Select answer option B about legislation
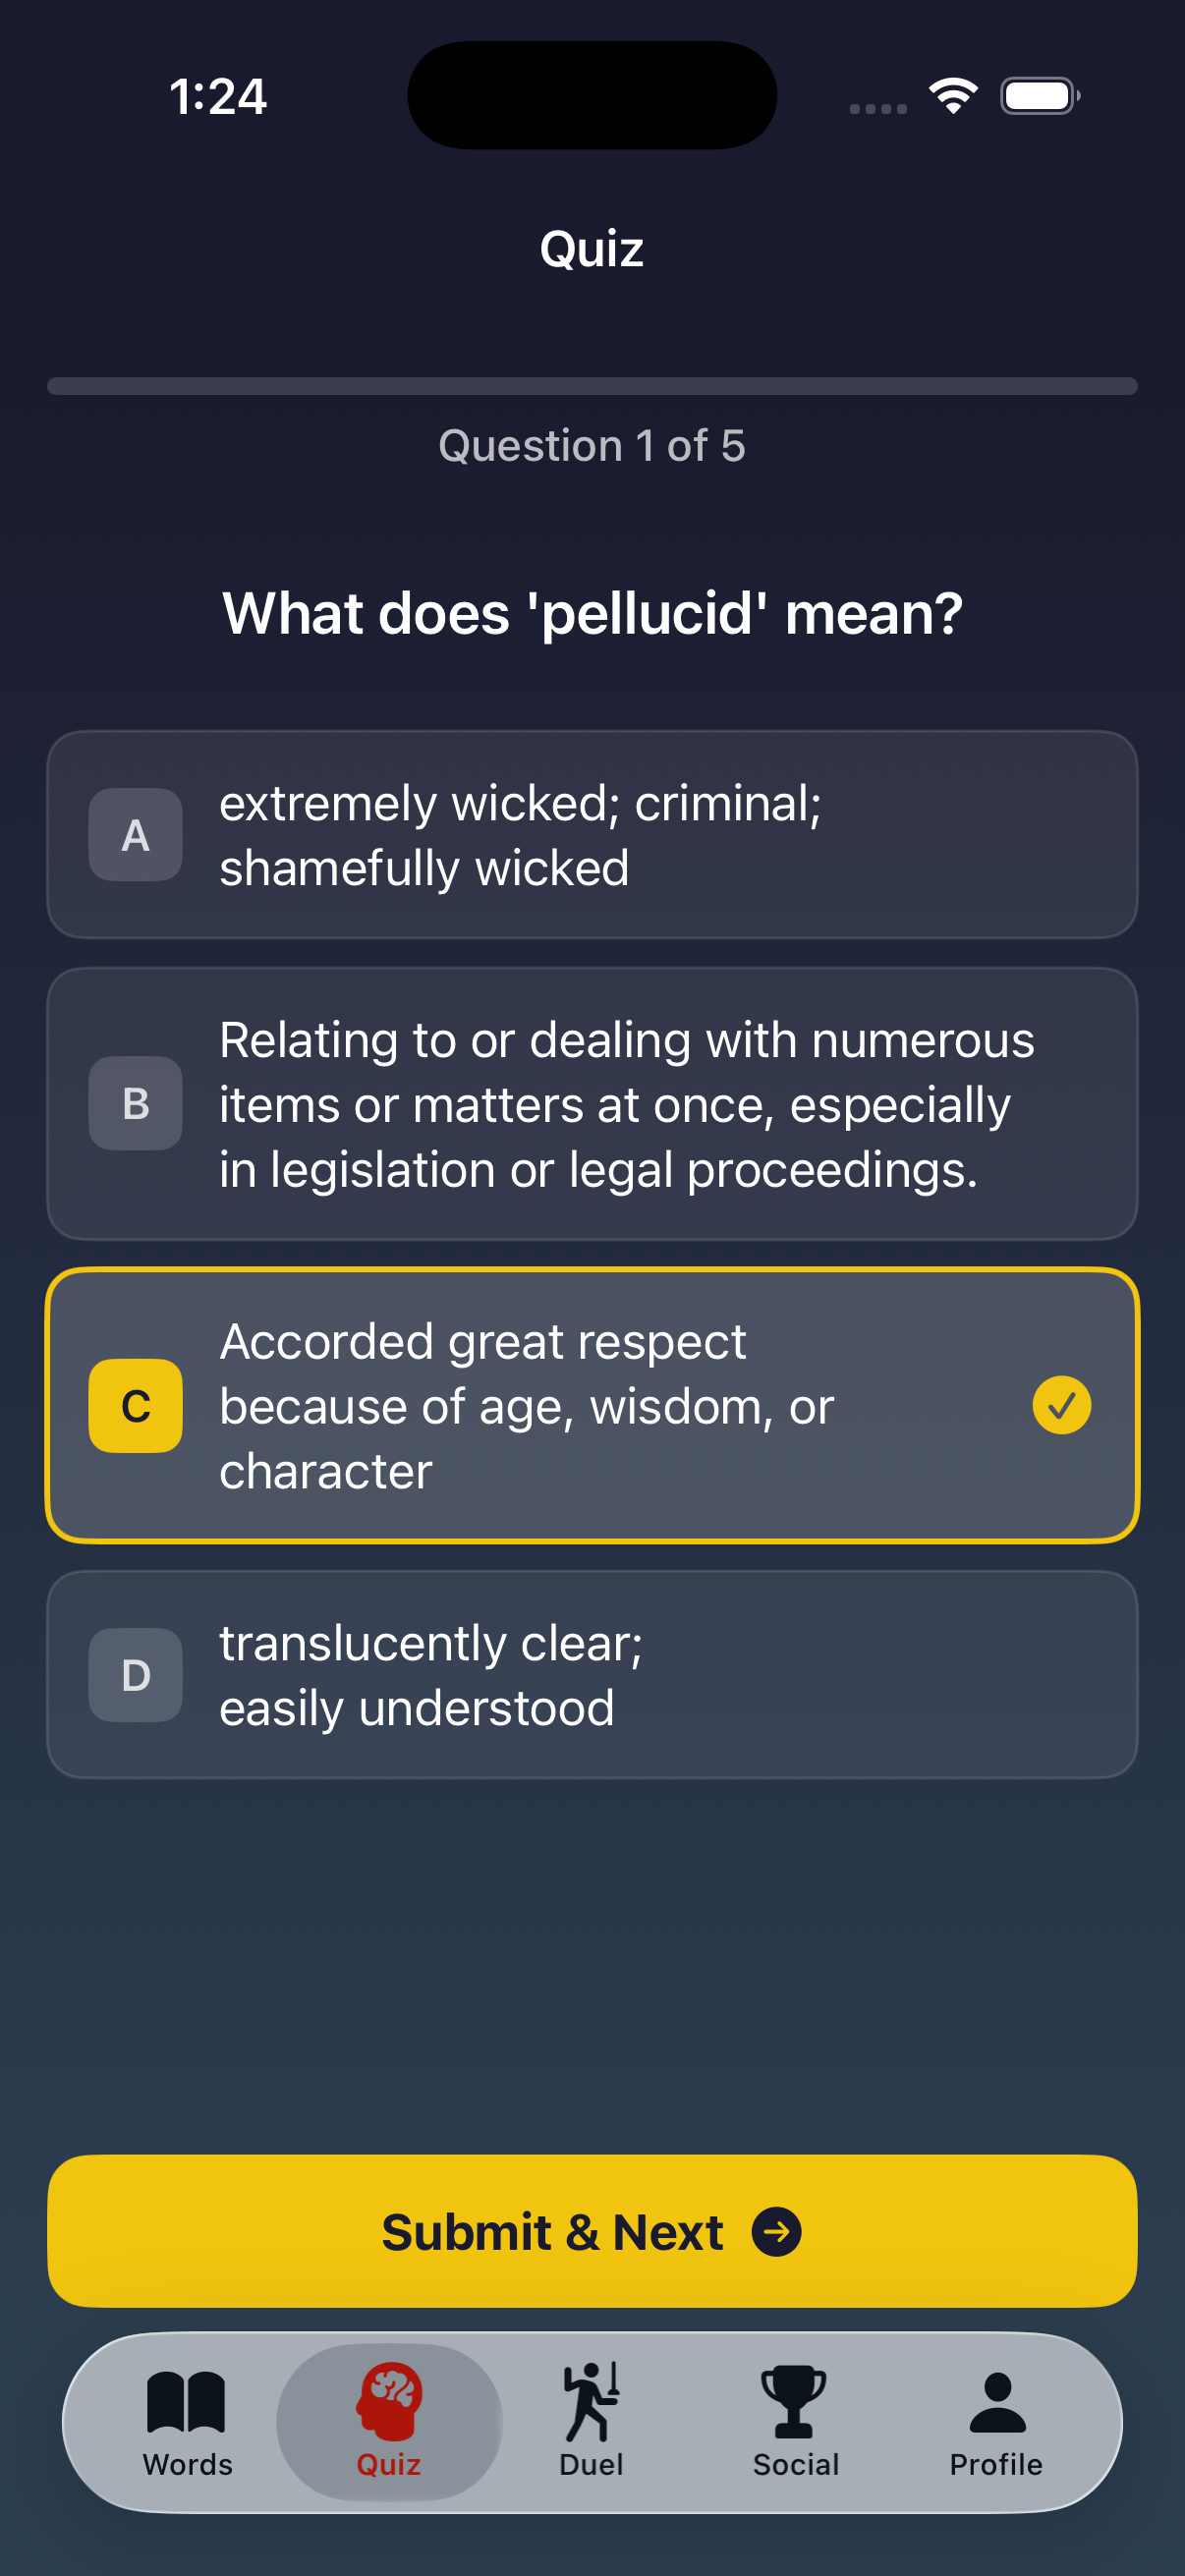Screen dimensions: 1185x2576 pos(592,1103)
